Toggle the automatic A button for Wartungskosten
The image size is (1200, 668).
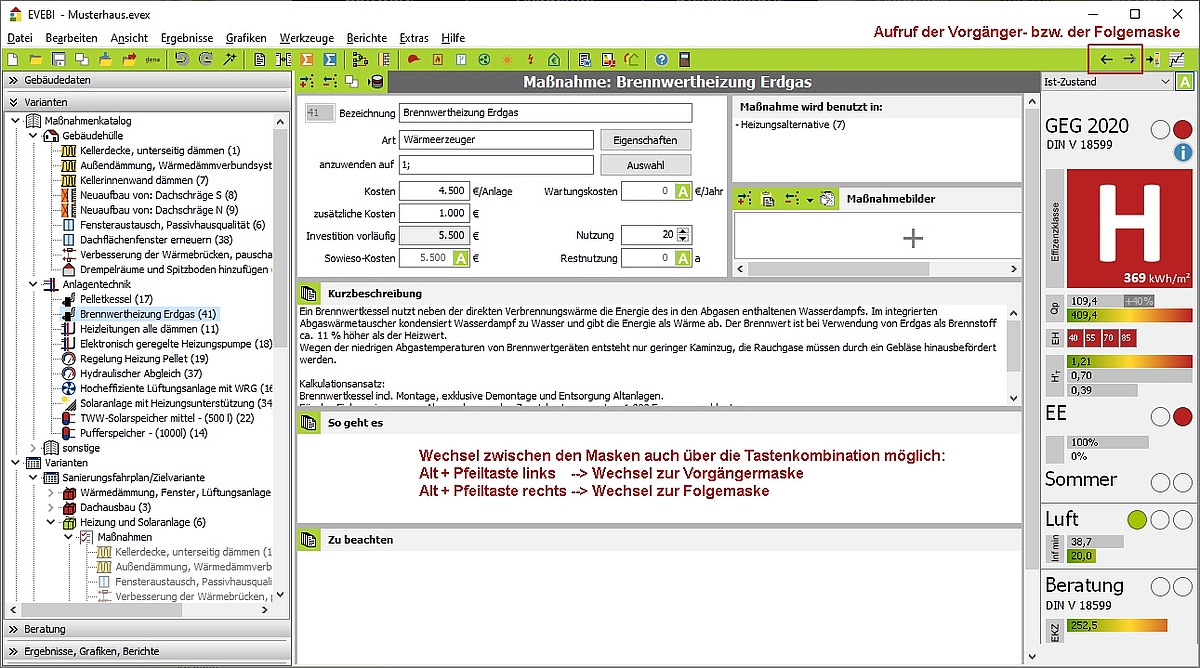tap(683, 190)
